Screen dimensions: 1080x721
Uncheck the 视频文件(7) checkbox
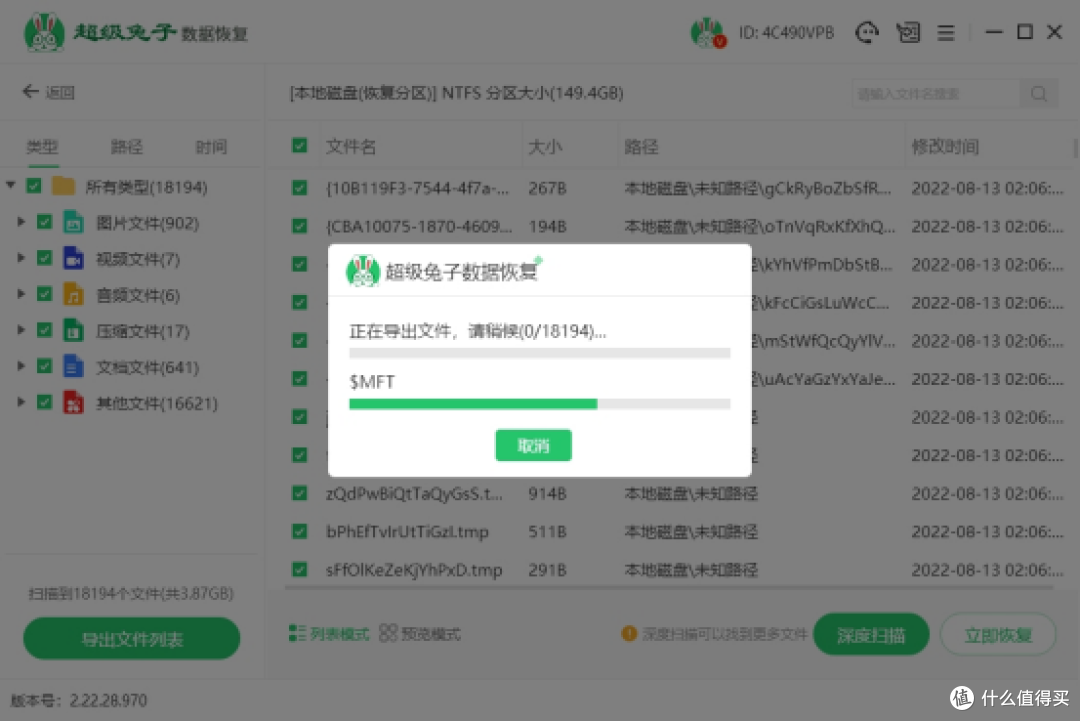45,258
